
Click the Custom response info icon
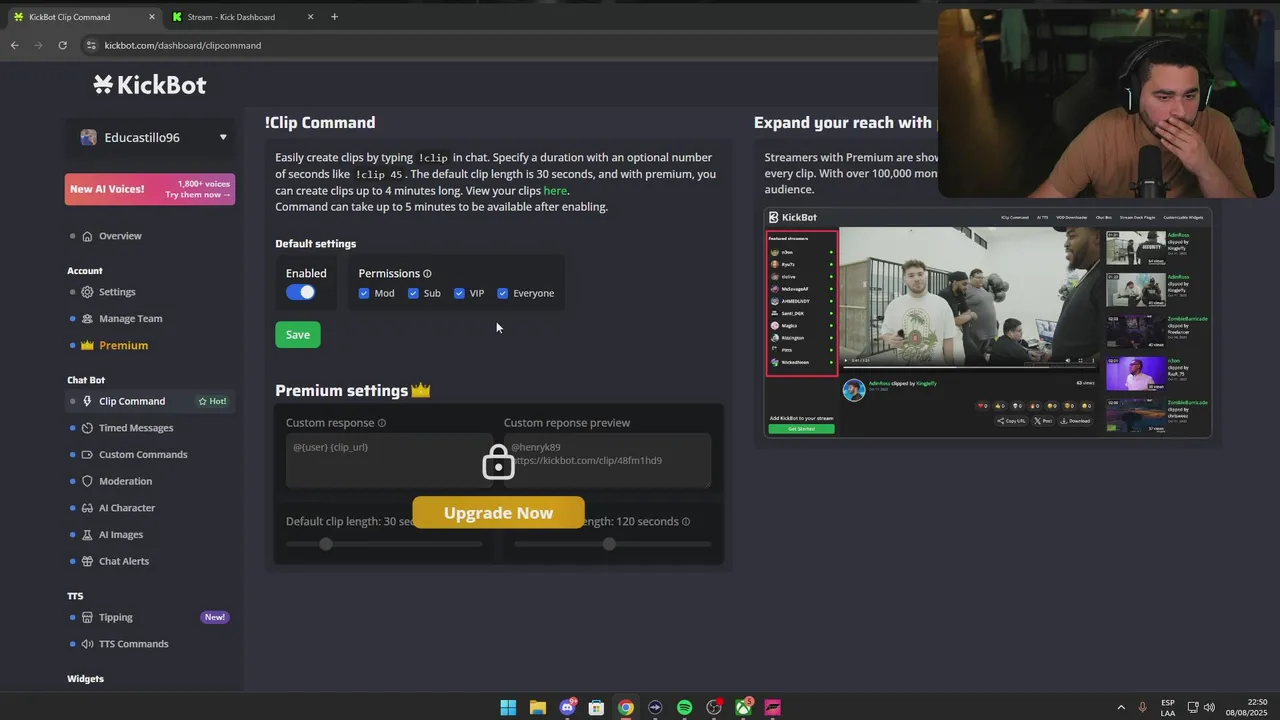(381, 423)
